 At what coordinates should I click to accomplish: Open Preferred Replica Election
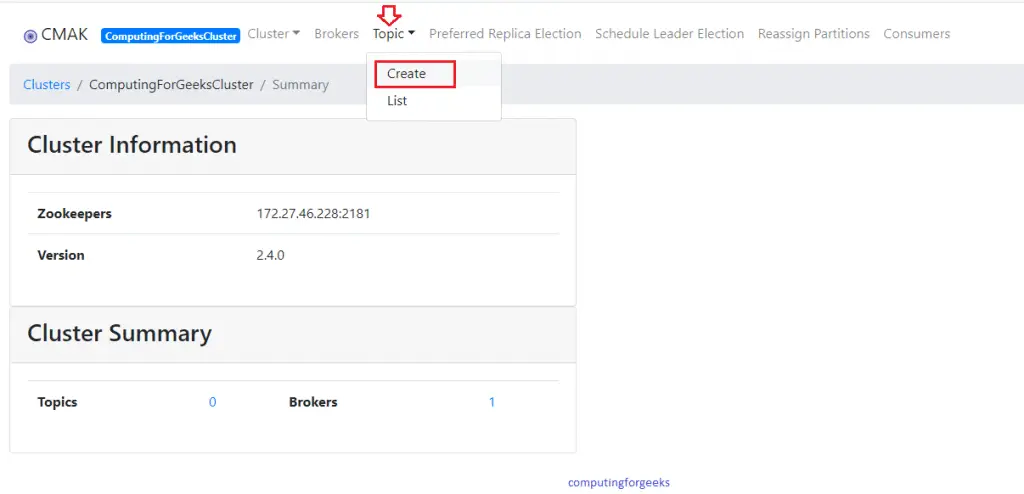point(505,33)
